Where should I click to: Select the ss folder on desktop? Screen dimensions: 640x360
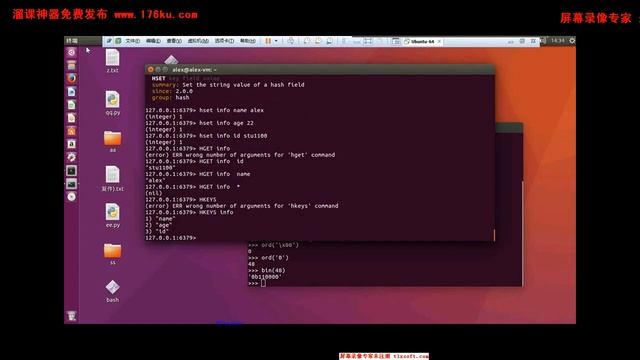[112, 254]
